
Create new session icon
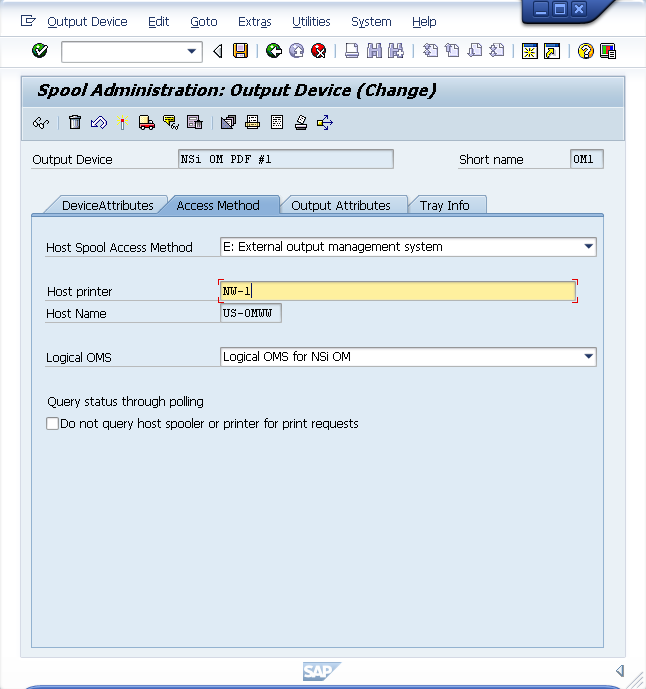530,51
